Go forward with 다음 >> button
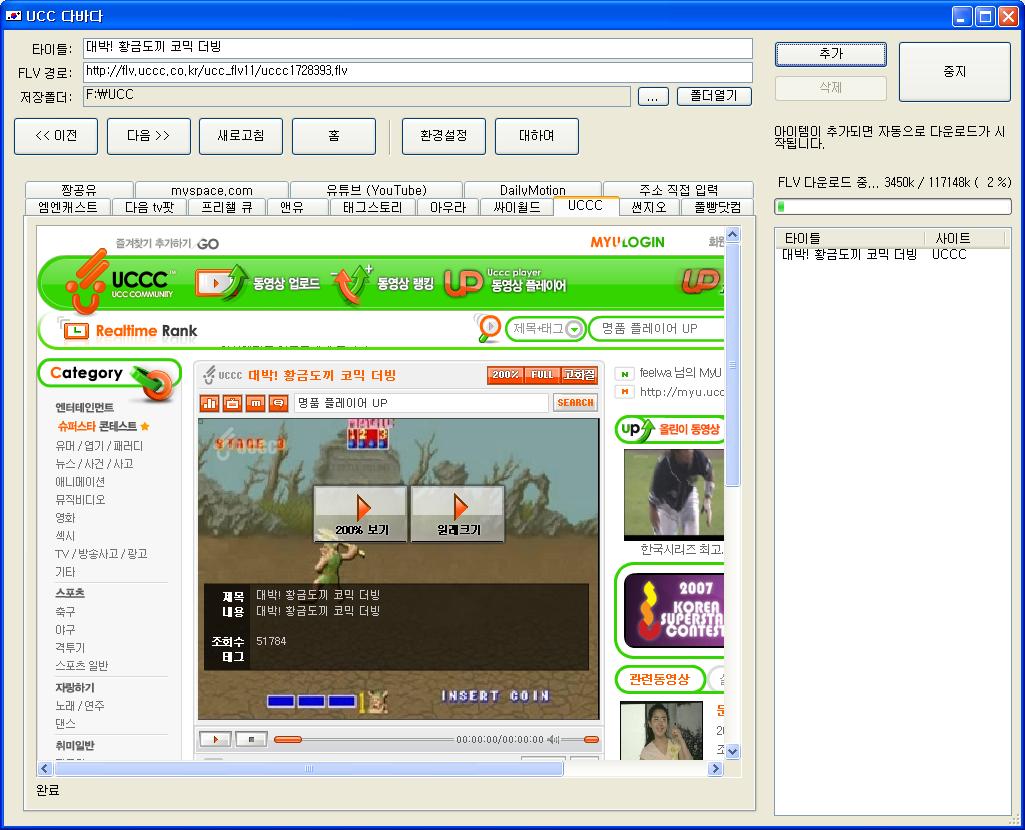1025x830 pixels. coord(148,136)
